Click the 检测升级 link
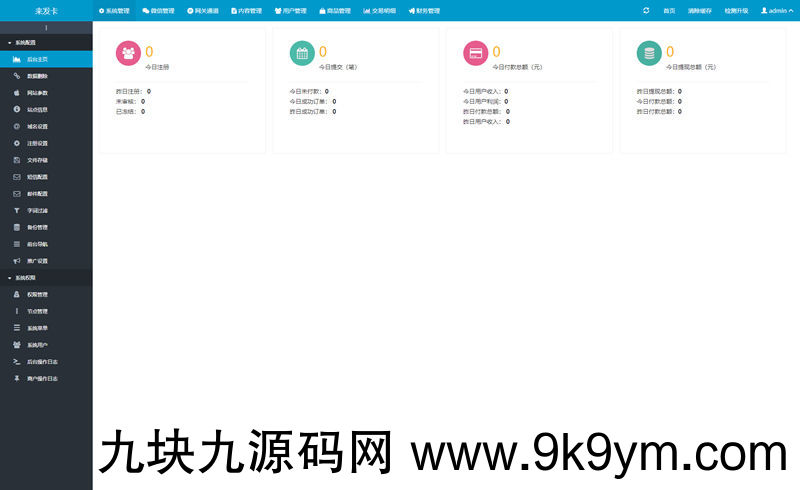The height and width of the screenshot is (490, 800). (x=736, y=10)
